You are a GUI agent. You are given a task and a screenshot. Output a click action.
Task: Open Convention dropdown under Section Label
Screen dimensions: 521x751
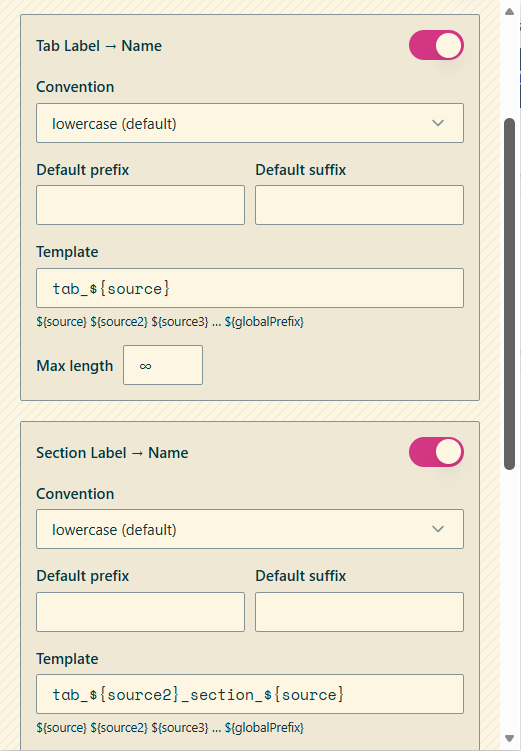250,529
